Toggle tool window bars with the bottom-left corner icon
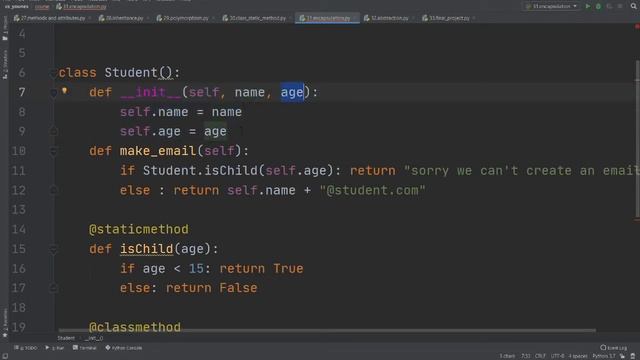 [x=4, y=356]
